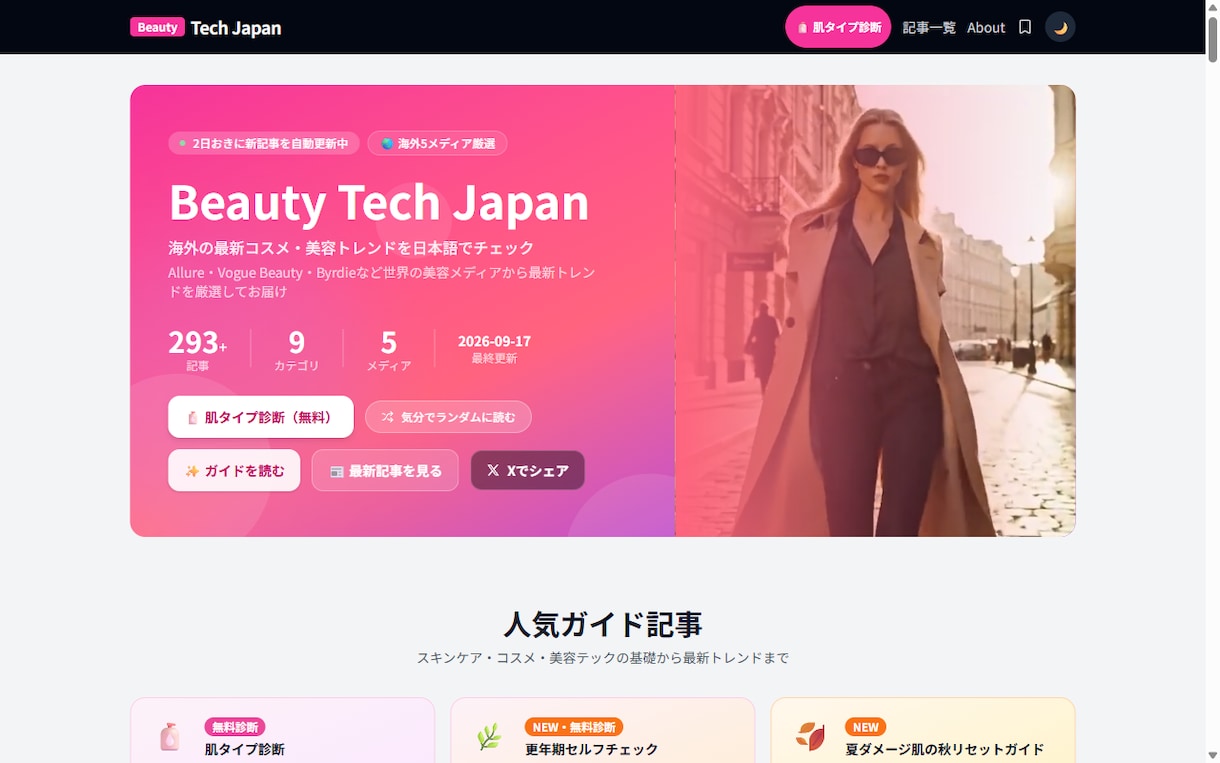The height and width of the screenshot is (763, 1220).
Task: Click the scrollbar up arrow
Action: 1212,8
